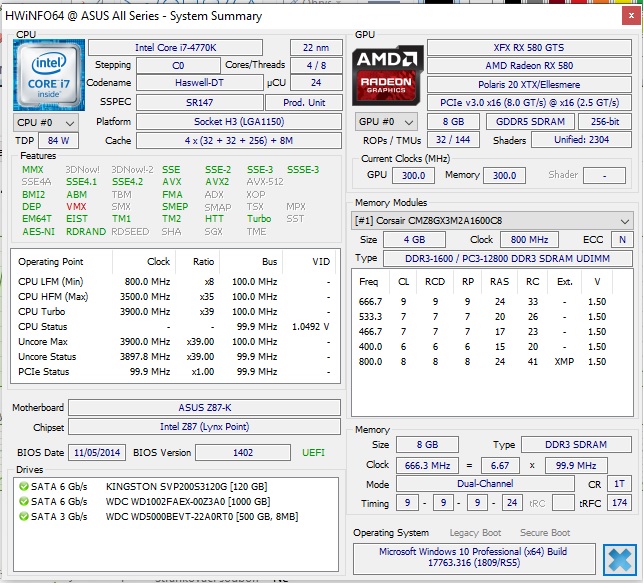Click the Unified: 2304 shaders value
This screenshot has height=585, width=644.
[582, 140]
